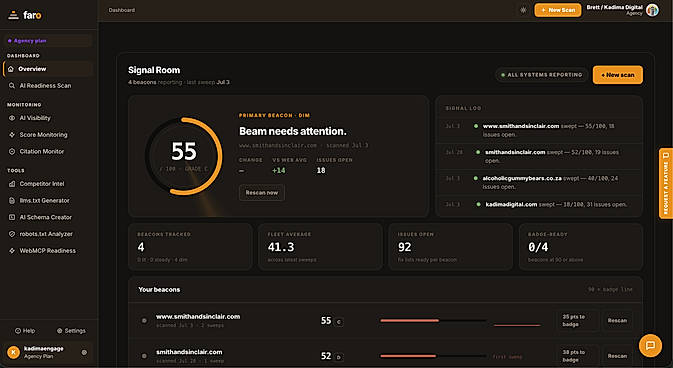673x368 pixels.
Task: Open alcoholicgummybears.co.za signal log entry
Action: [x=539, y=182]
